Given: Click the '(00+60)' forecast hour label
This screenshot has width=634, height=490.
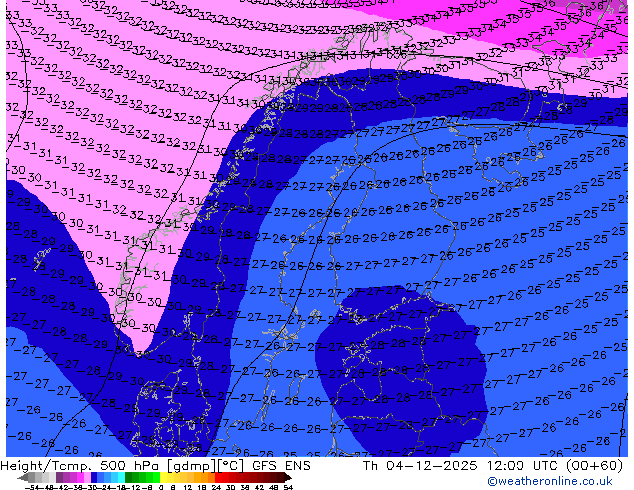Looking at the screenshot, I should click(594, 466).
